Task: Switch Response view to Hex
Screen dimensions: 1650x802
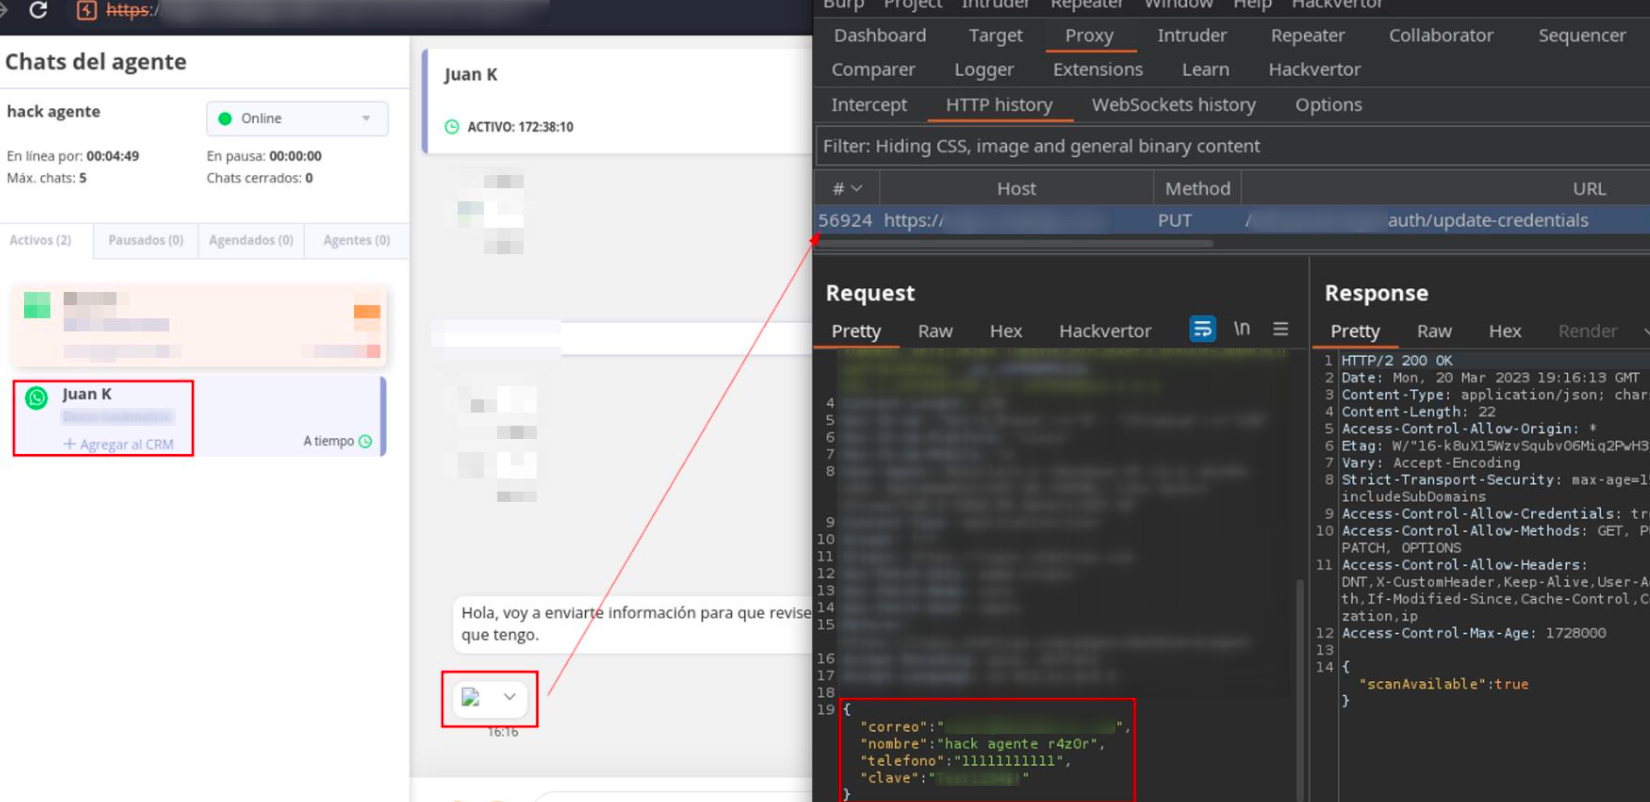Action: (x=1504, y=331)
